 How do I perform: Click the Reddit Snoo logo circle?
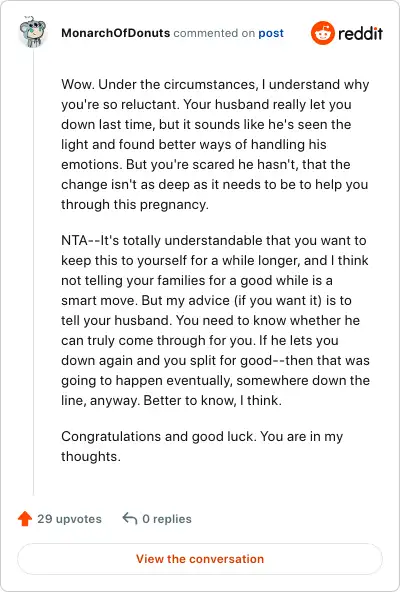(323, 33)
